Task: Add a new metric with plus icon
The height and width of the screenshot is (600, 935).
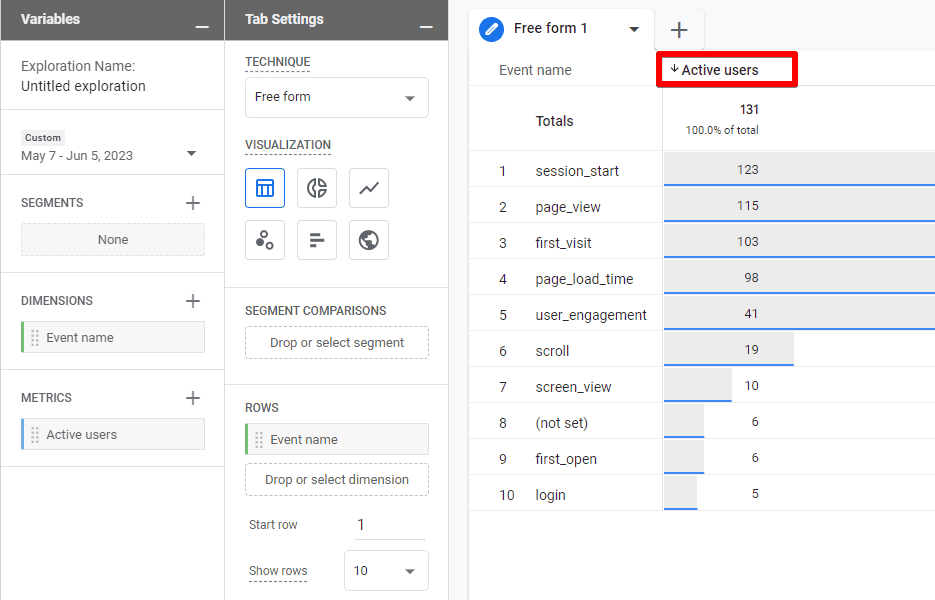Action: click(193, 398)
